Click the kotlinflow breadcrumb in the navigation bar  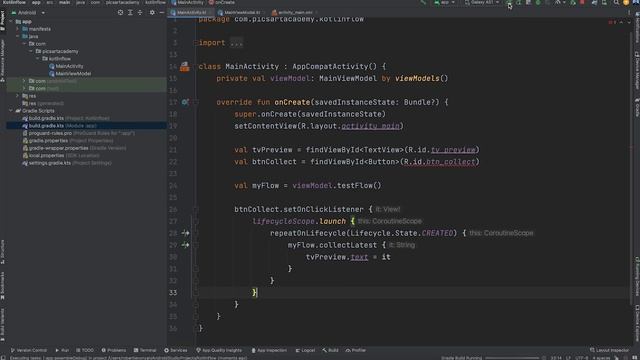pyautogui.click(x=155, y=2)
